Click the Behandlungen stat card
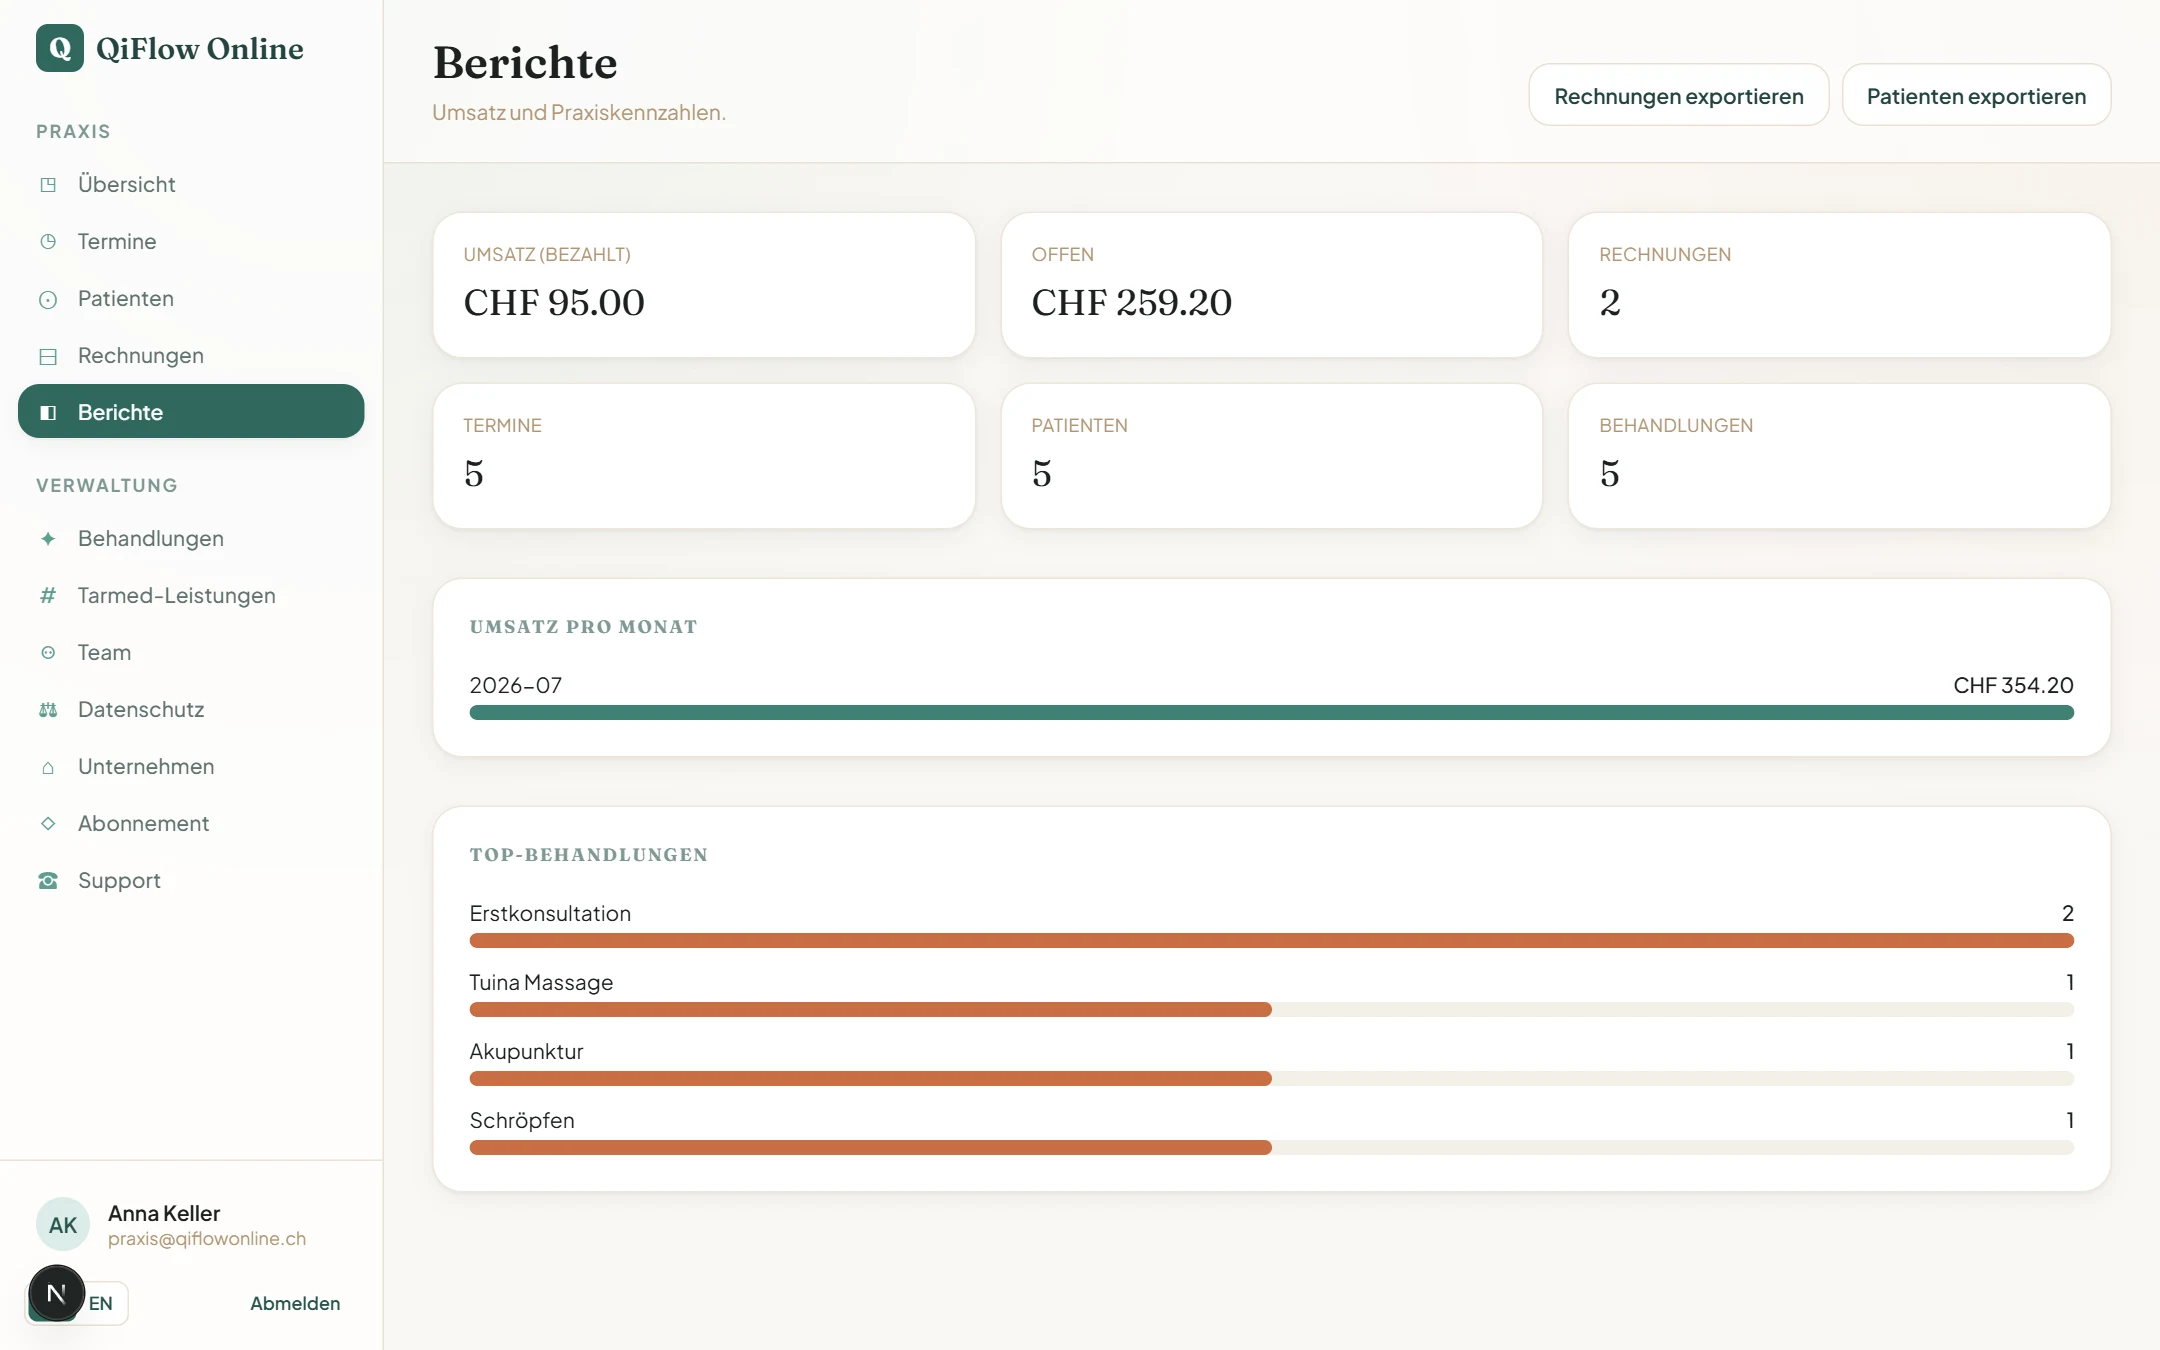The height and width of the screenshot is (1350, 2160). click(x=1839, y=456)
